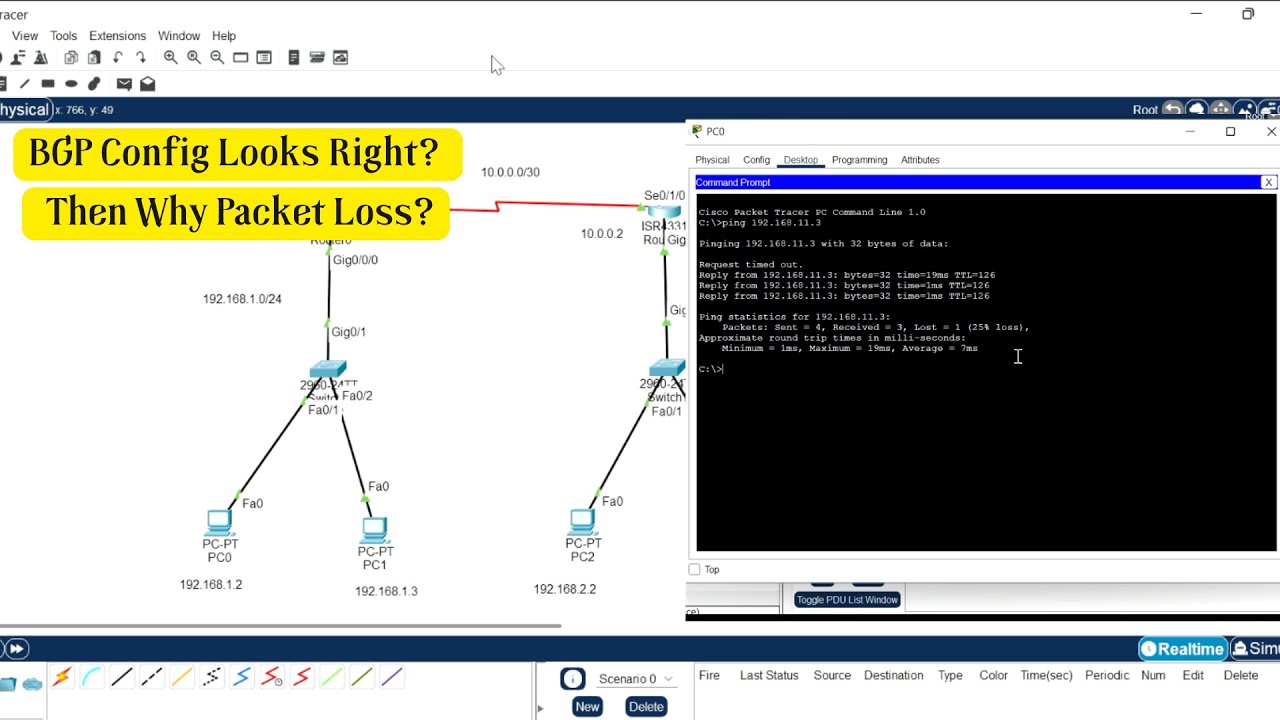Screen dimensions: 1280x720
Task: Click PC2 computer in the topology
Action: pyautogui.click(x=582, y=523)
